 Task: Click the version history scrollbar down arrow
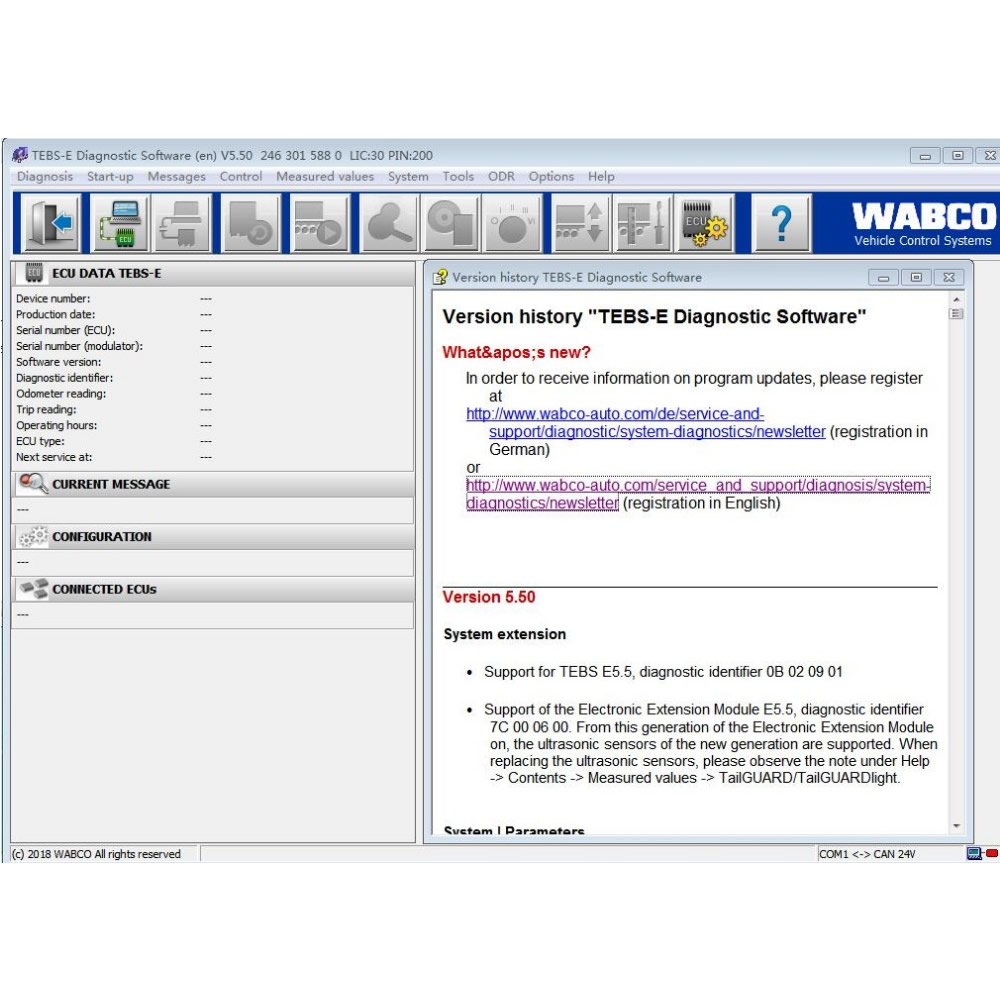coord(956,826)
